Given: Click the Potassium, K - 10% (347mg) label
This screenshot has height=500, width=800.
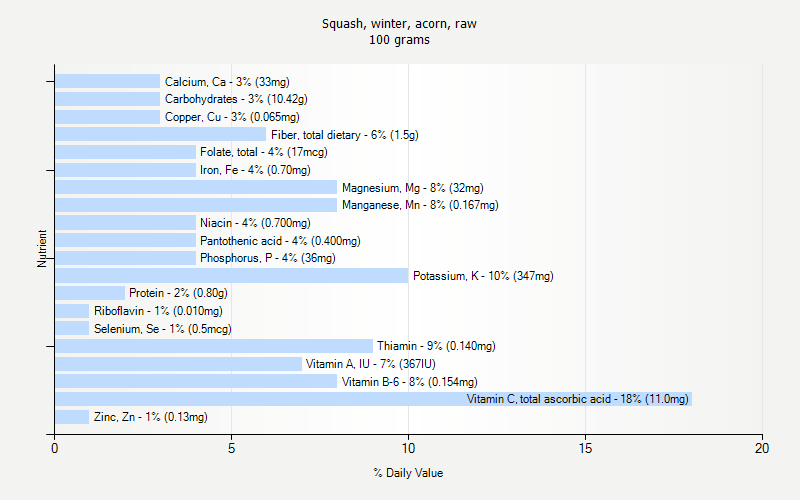Looking at the screenshot, I should (483, 276).
